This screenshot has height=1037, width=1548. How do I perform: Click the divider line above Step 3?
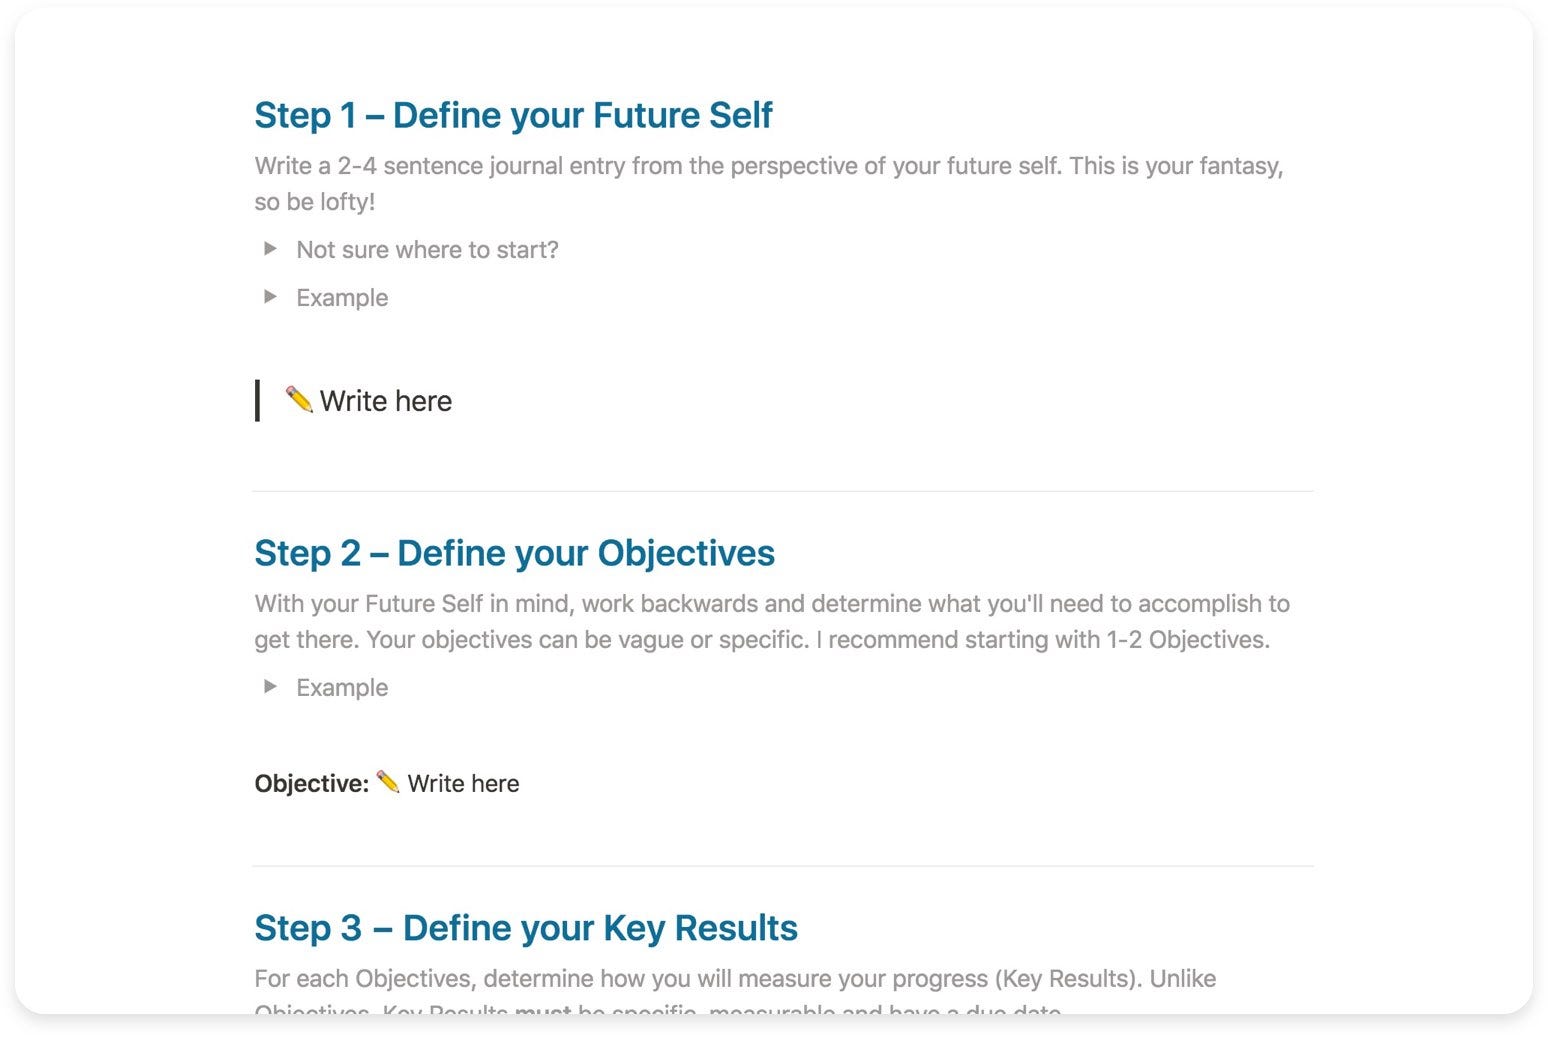783,866
